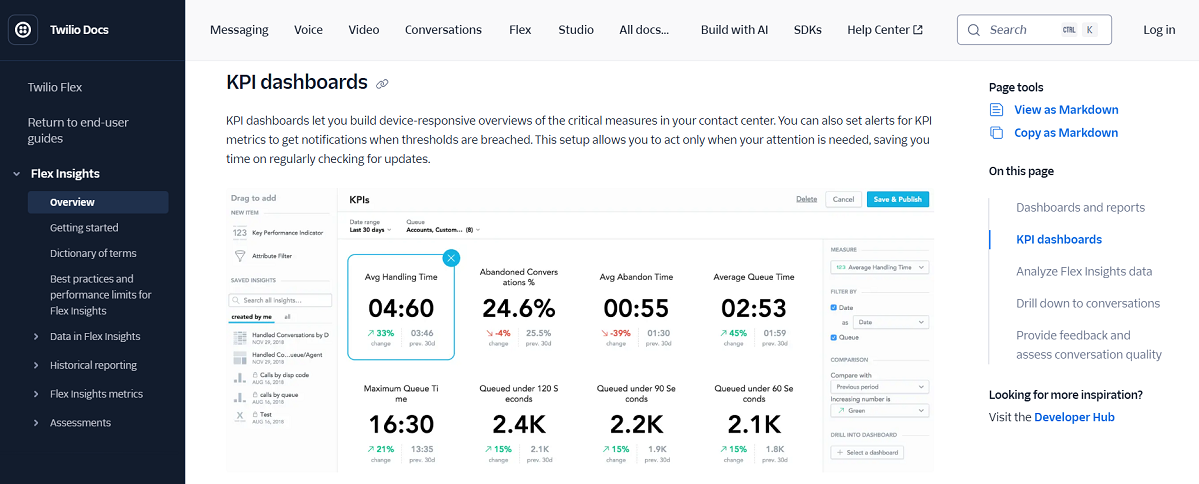Click the Twilio Docs title text

pos(80,31)
